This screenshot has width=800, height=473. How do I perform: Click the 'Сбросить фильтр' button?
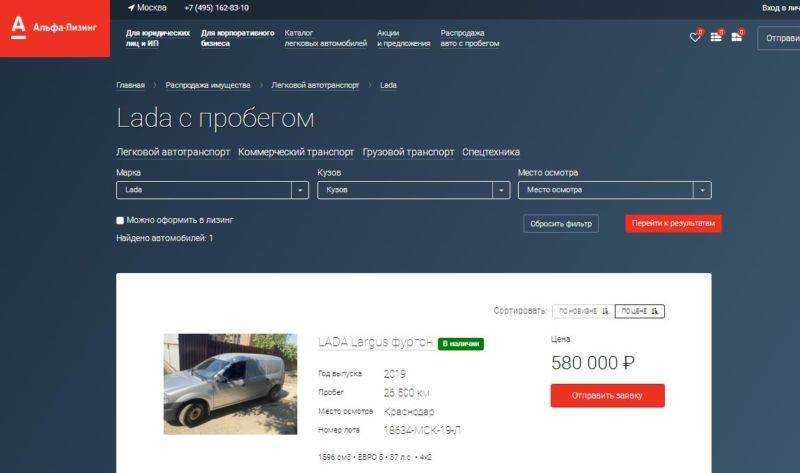click(x=561, y=223)
